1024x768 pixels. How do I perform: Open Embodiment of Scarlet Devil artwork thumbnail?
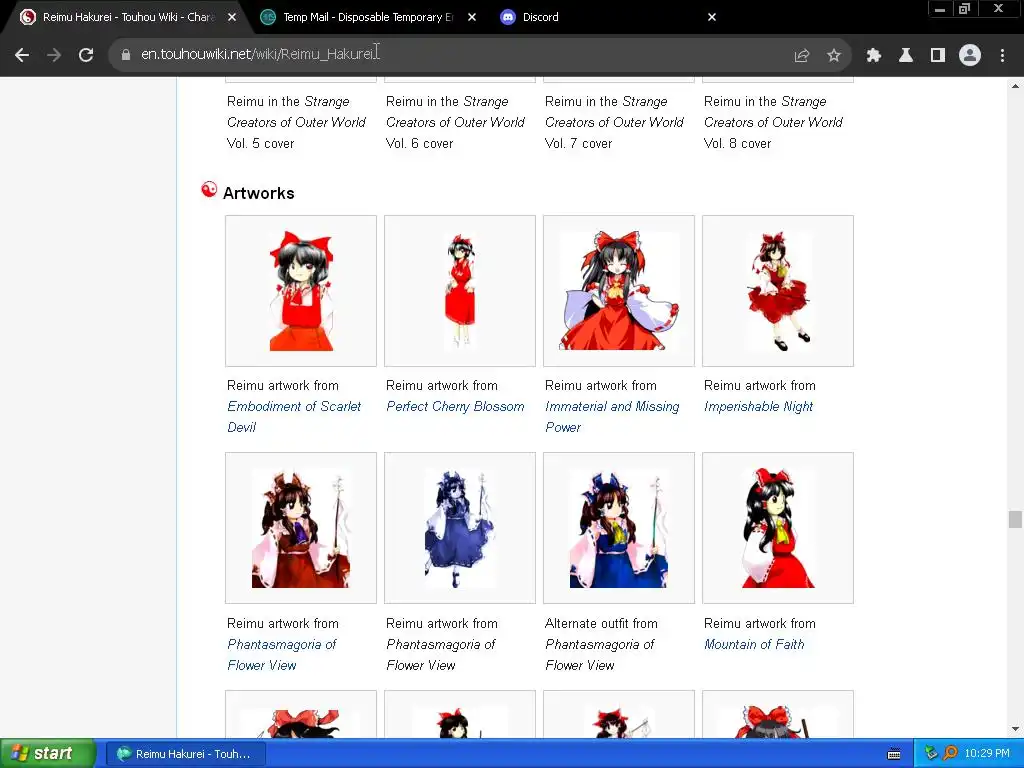301,291
